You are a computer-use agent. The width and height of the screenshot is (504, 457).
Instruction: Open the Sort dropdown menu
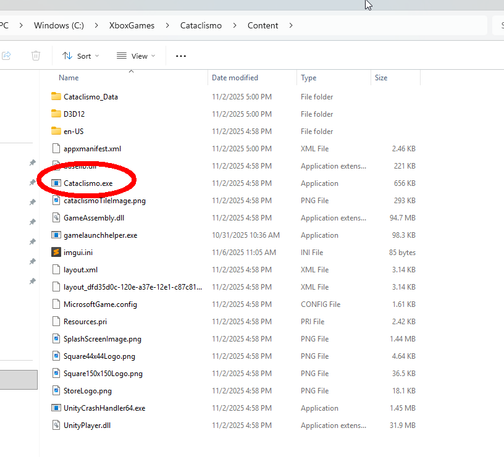(x=81, y=56)
